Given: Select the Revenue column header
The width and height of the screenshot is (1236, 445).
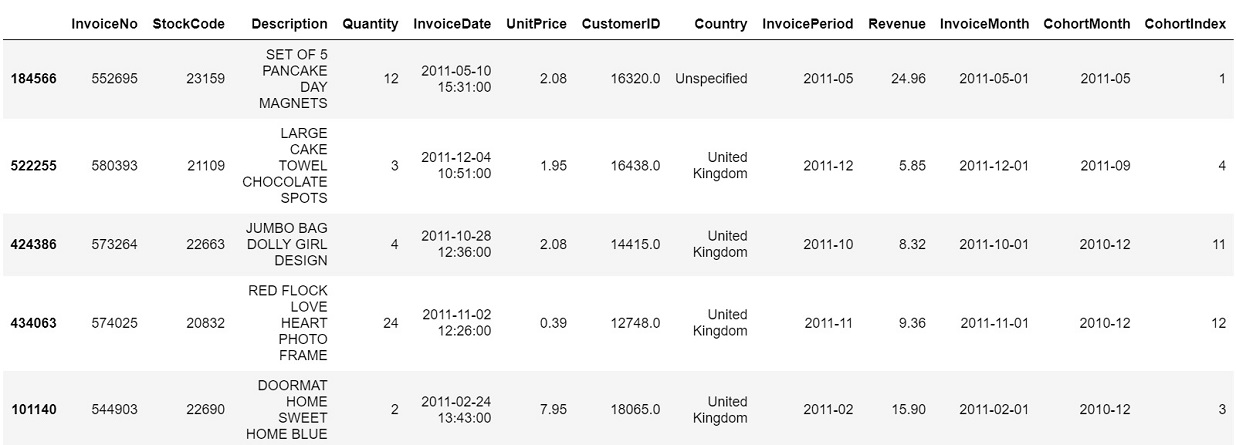Looking at the screenshot, I should click(x=897, y=23).
